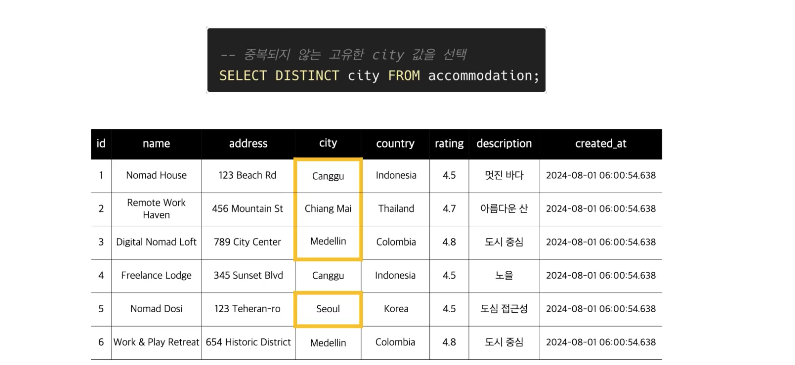Click the 4.7 rating cell
The image size is (795, 365).
[449, 208]
